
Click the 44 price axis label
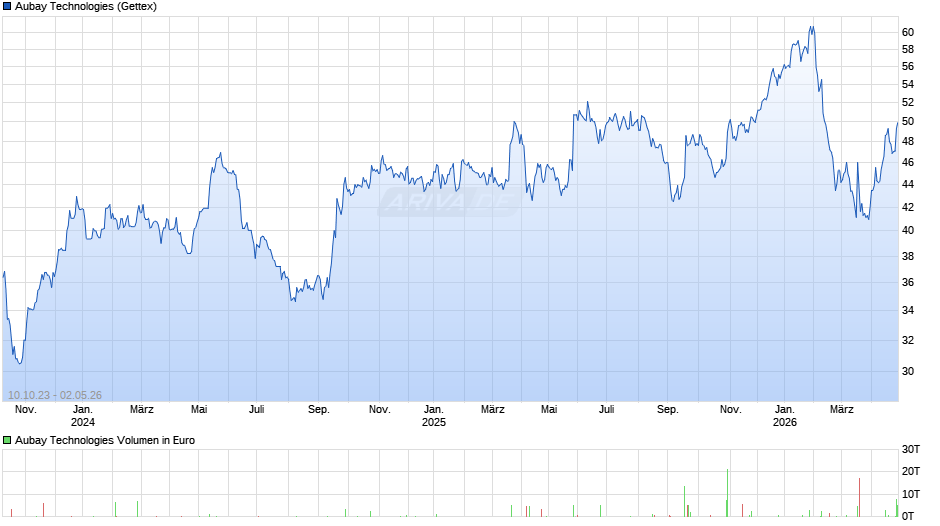click(x=908, y=184)
